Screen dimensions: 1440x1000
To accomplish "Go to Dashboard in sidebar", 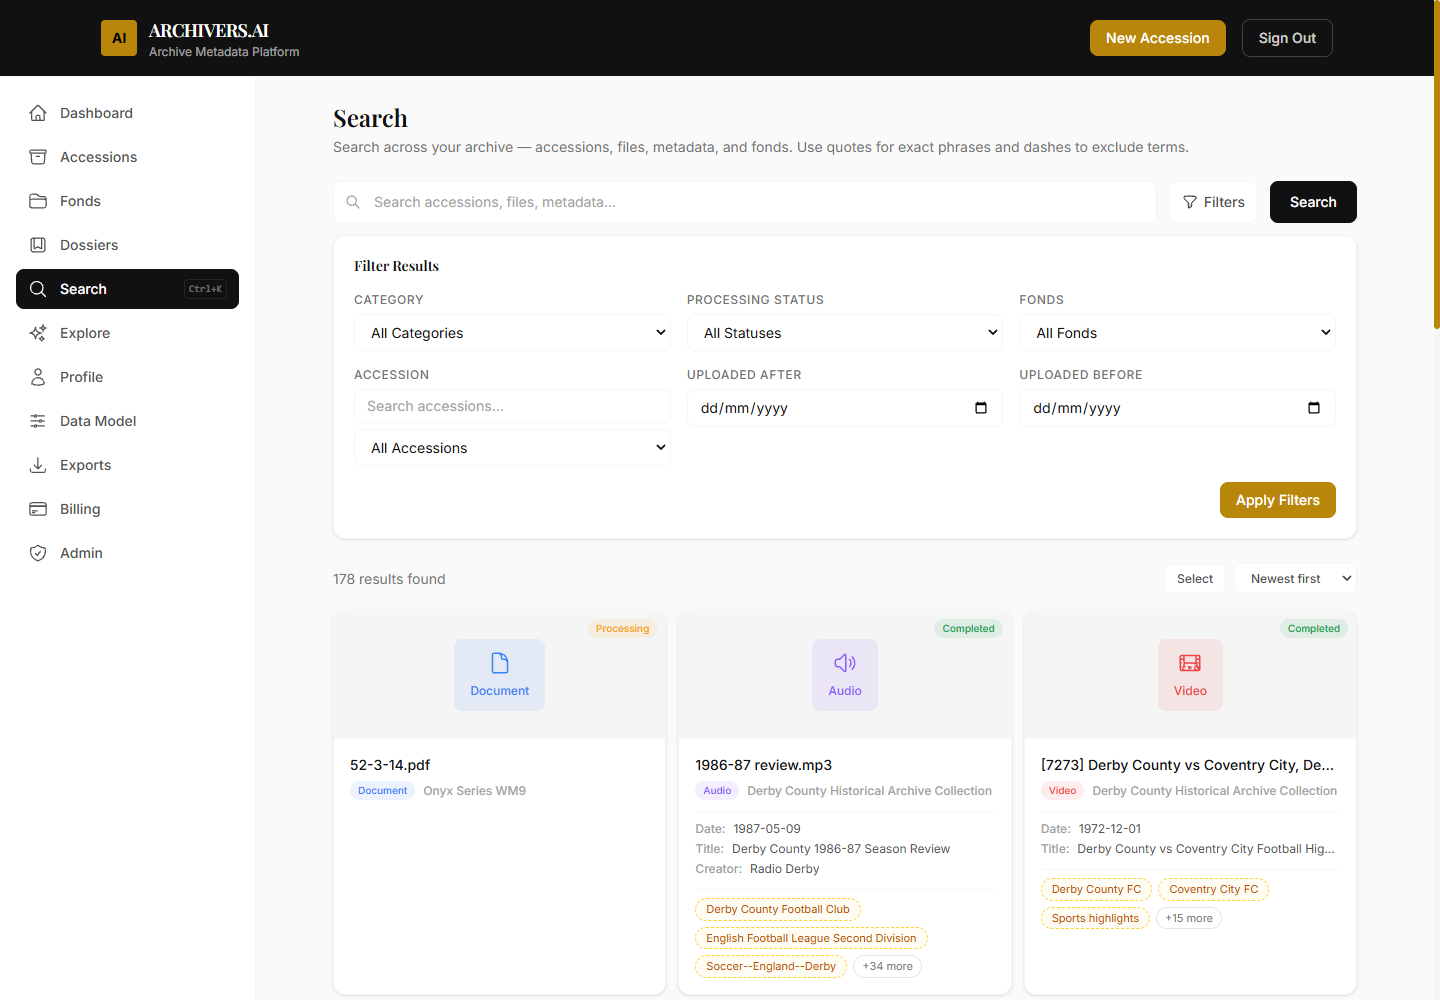I will 127,113.
